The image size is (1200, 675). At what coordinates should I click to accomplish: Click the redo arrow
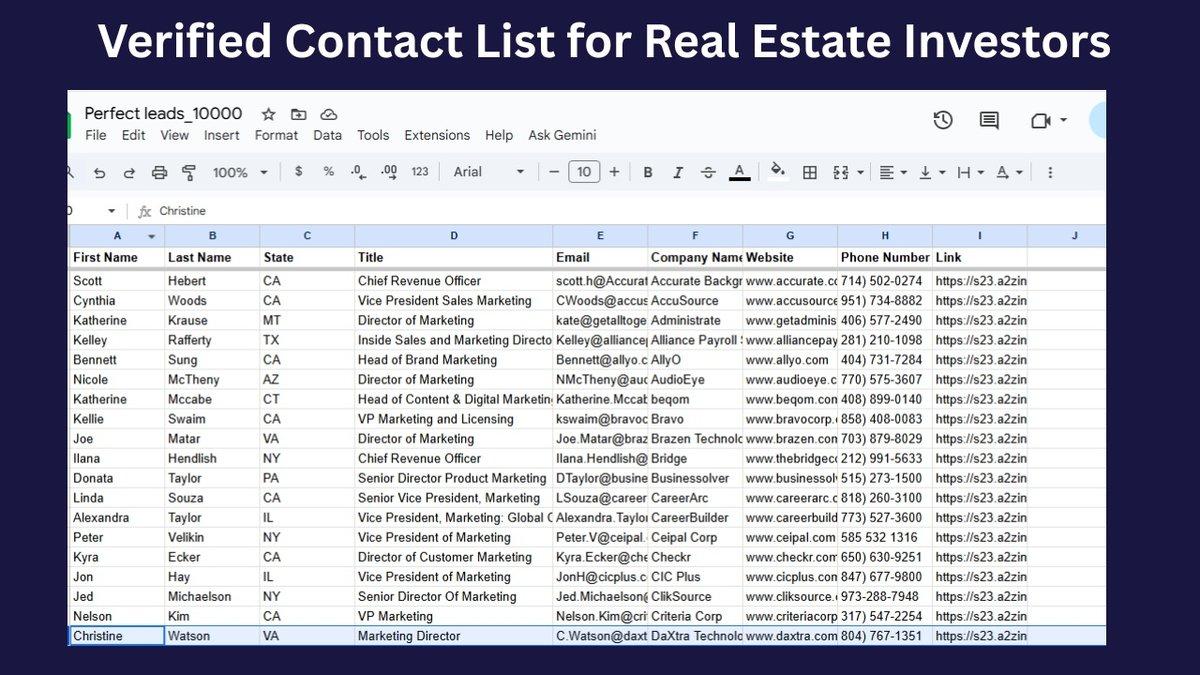tap(129, 172)
